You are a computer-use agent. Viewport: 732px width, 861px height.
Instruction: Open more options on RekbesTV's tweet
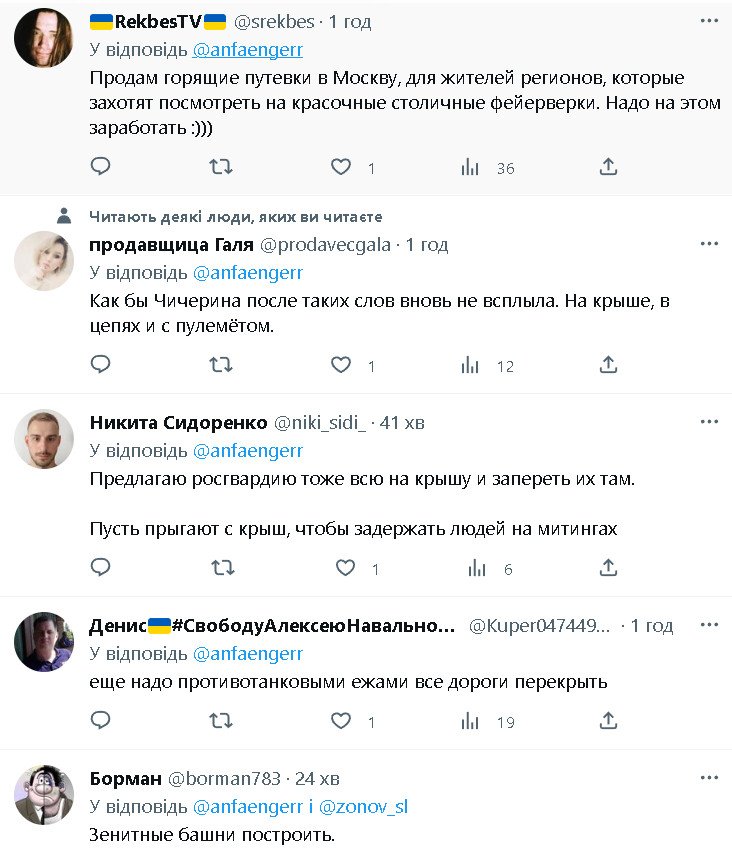709,22
